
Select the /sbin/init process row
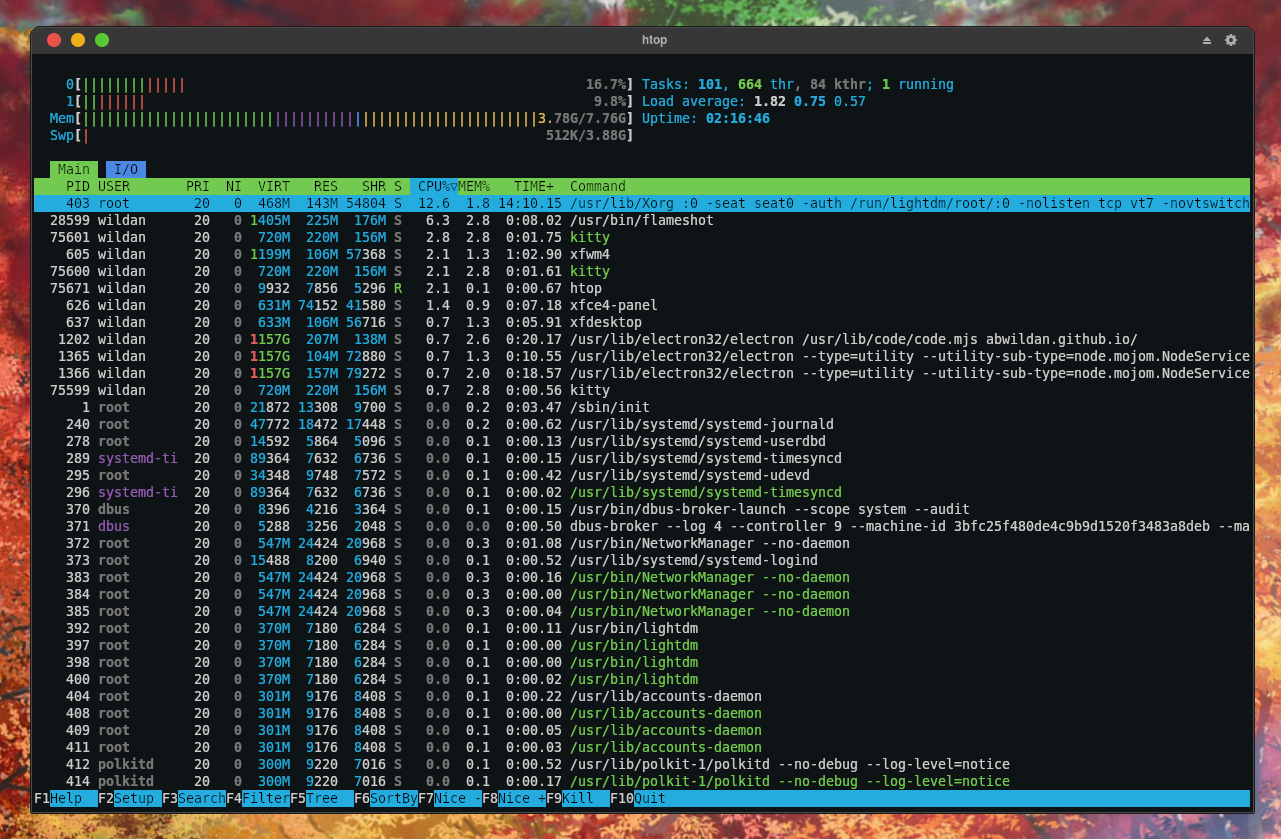click(642, 407)
